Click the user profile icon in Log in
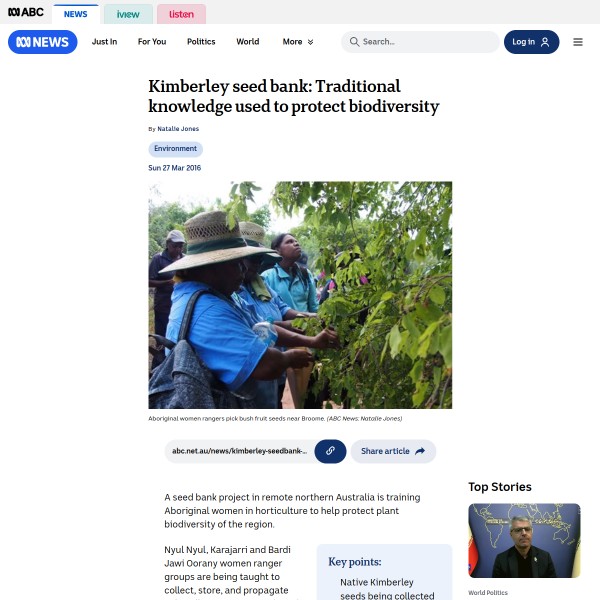Image resolution: width=600 pixels, height=600 pixels. (x=545, y=42)
